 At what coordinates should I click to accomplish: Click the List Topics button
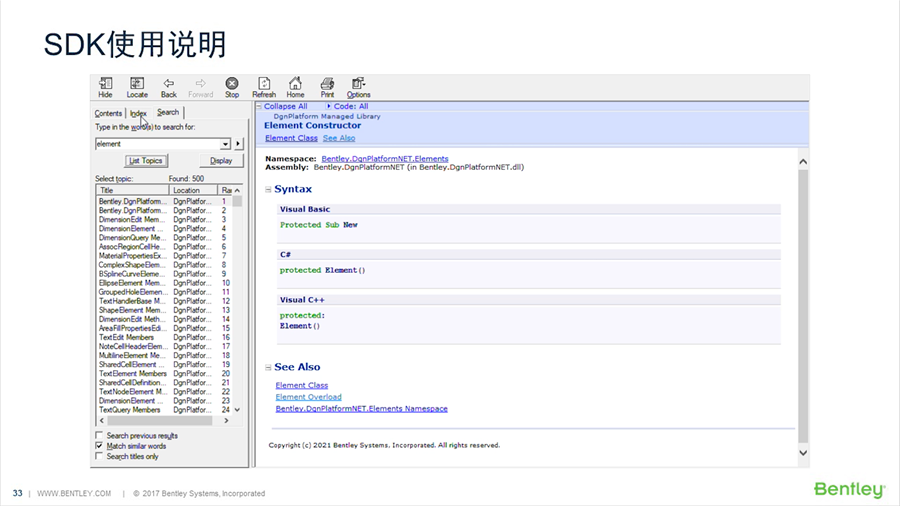(146, 161)
